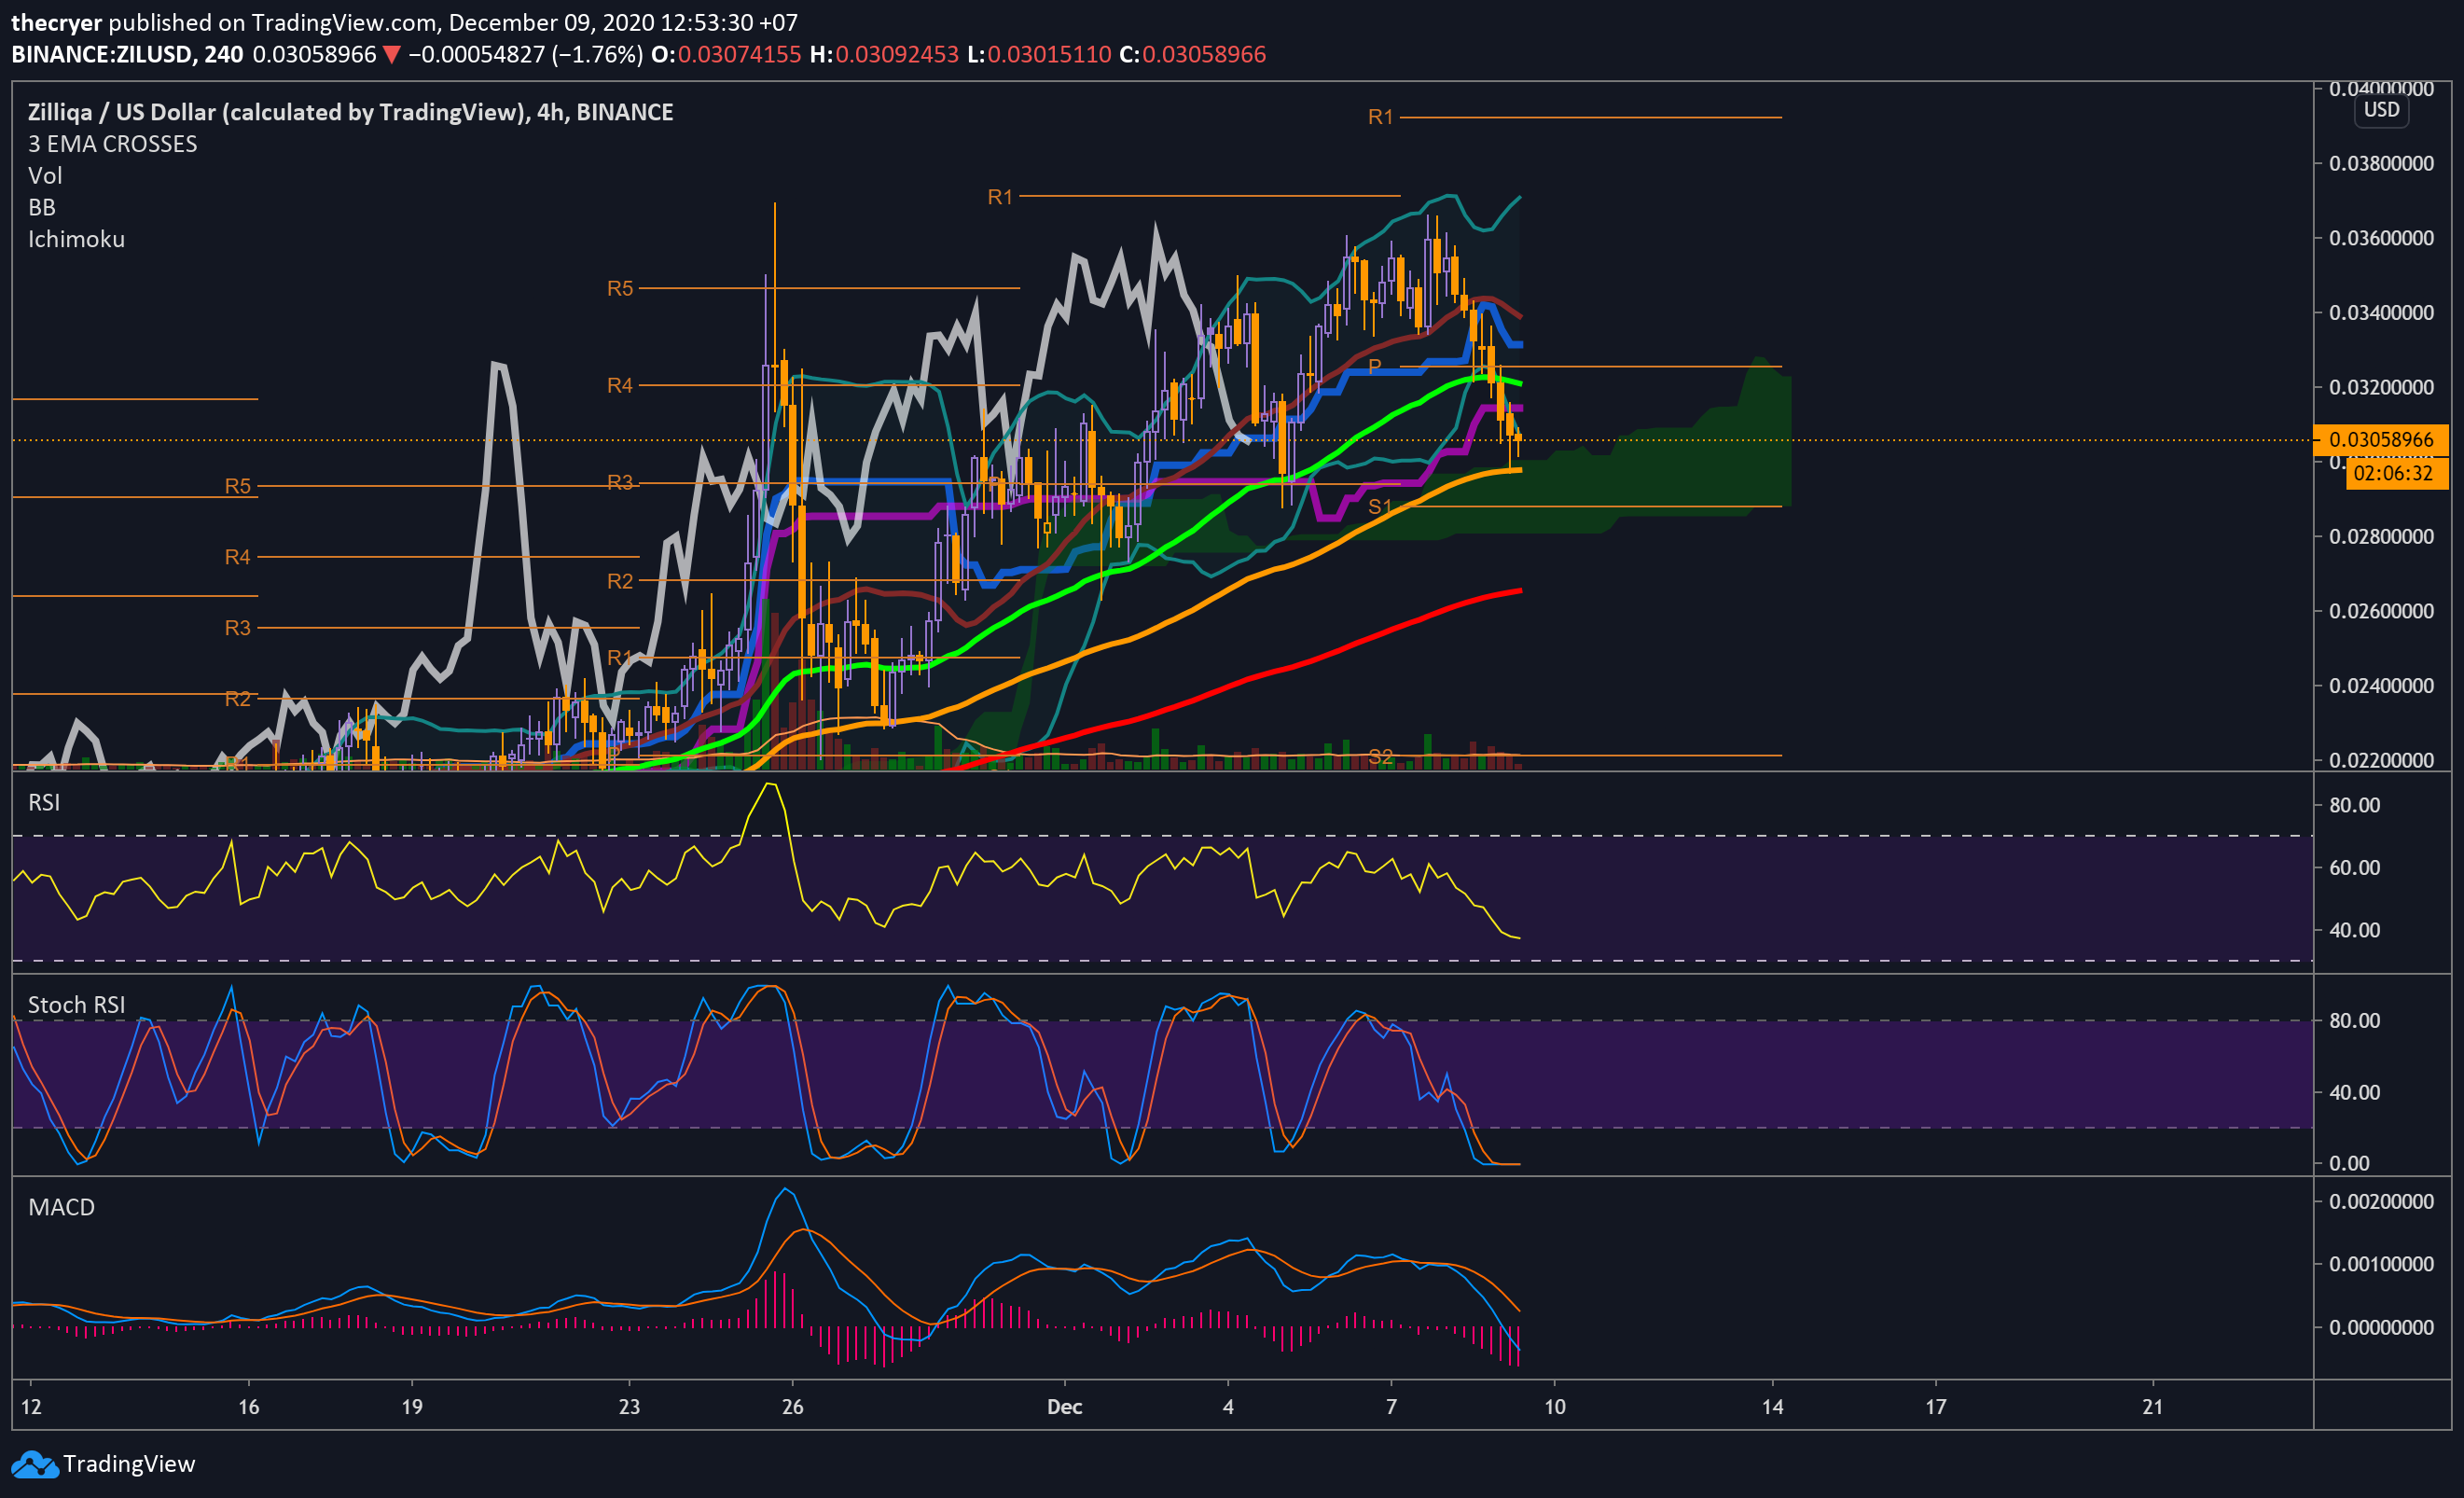This screenshot has height=1498, width=2464.
Task: Click the 26 date label on time axis
Action: click(792, 1407)
